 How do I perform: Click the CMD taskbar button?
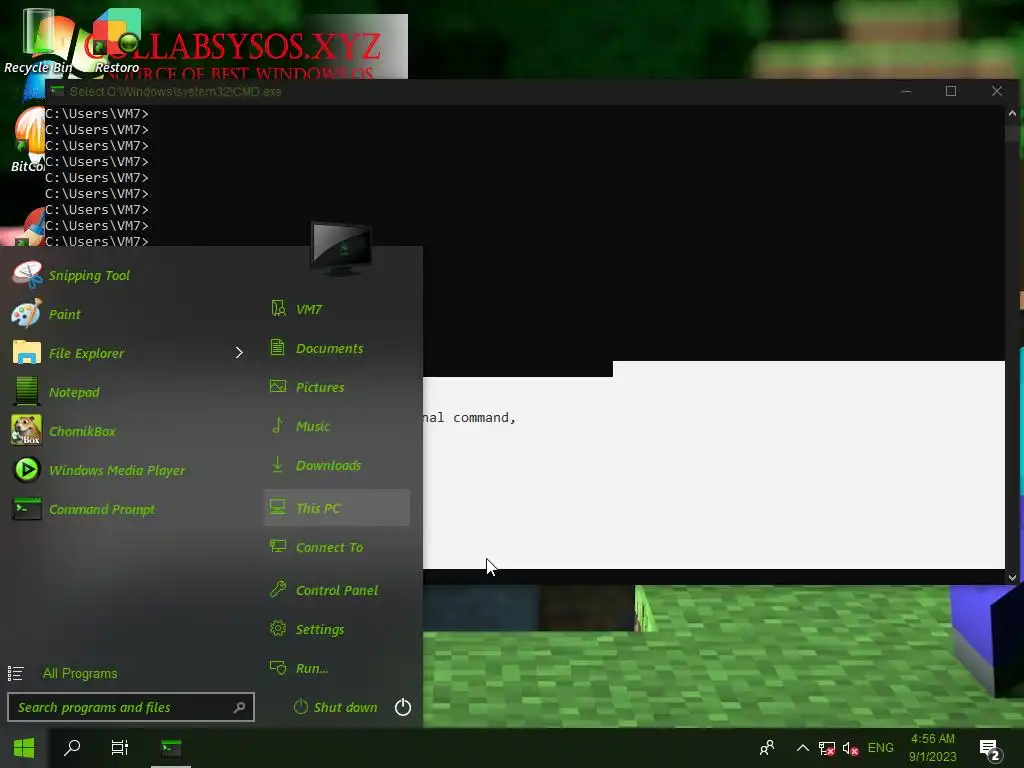[x=171, y=748]
